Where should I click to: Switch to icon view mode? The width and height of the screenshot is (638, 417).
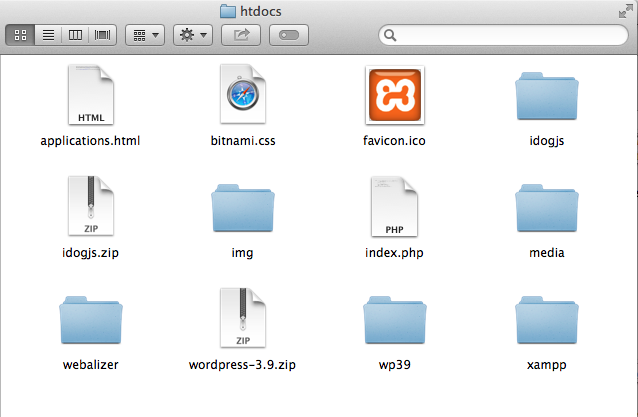coord(21,35)
